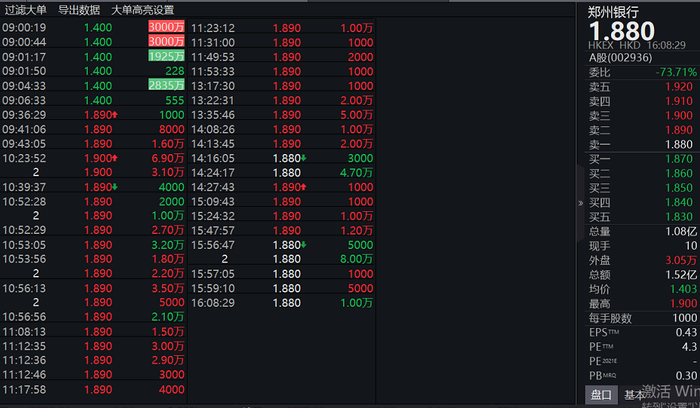Click the 导出数据 export button
The width and height of the screenshot is (700, 408).
coord(79,10)
